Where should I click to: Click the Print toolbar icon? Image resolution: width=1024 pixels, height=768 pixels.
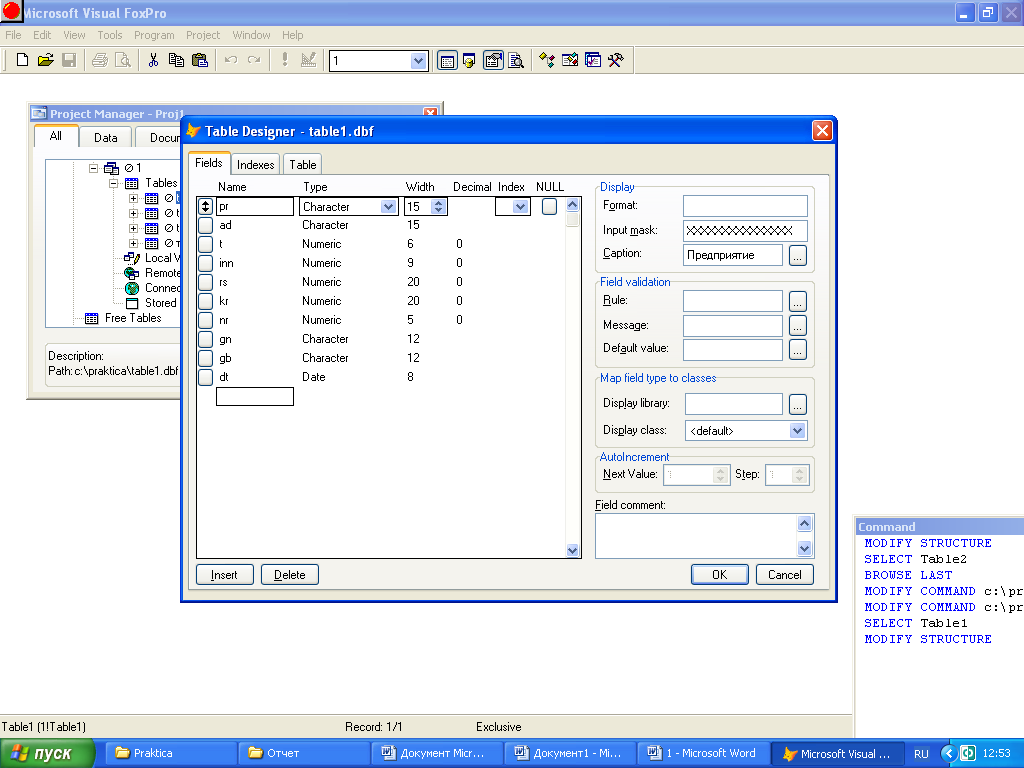(x=100, y=61)
